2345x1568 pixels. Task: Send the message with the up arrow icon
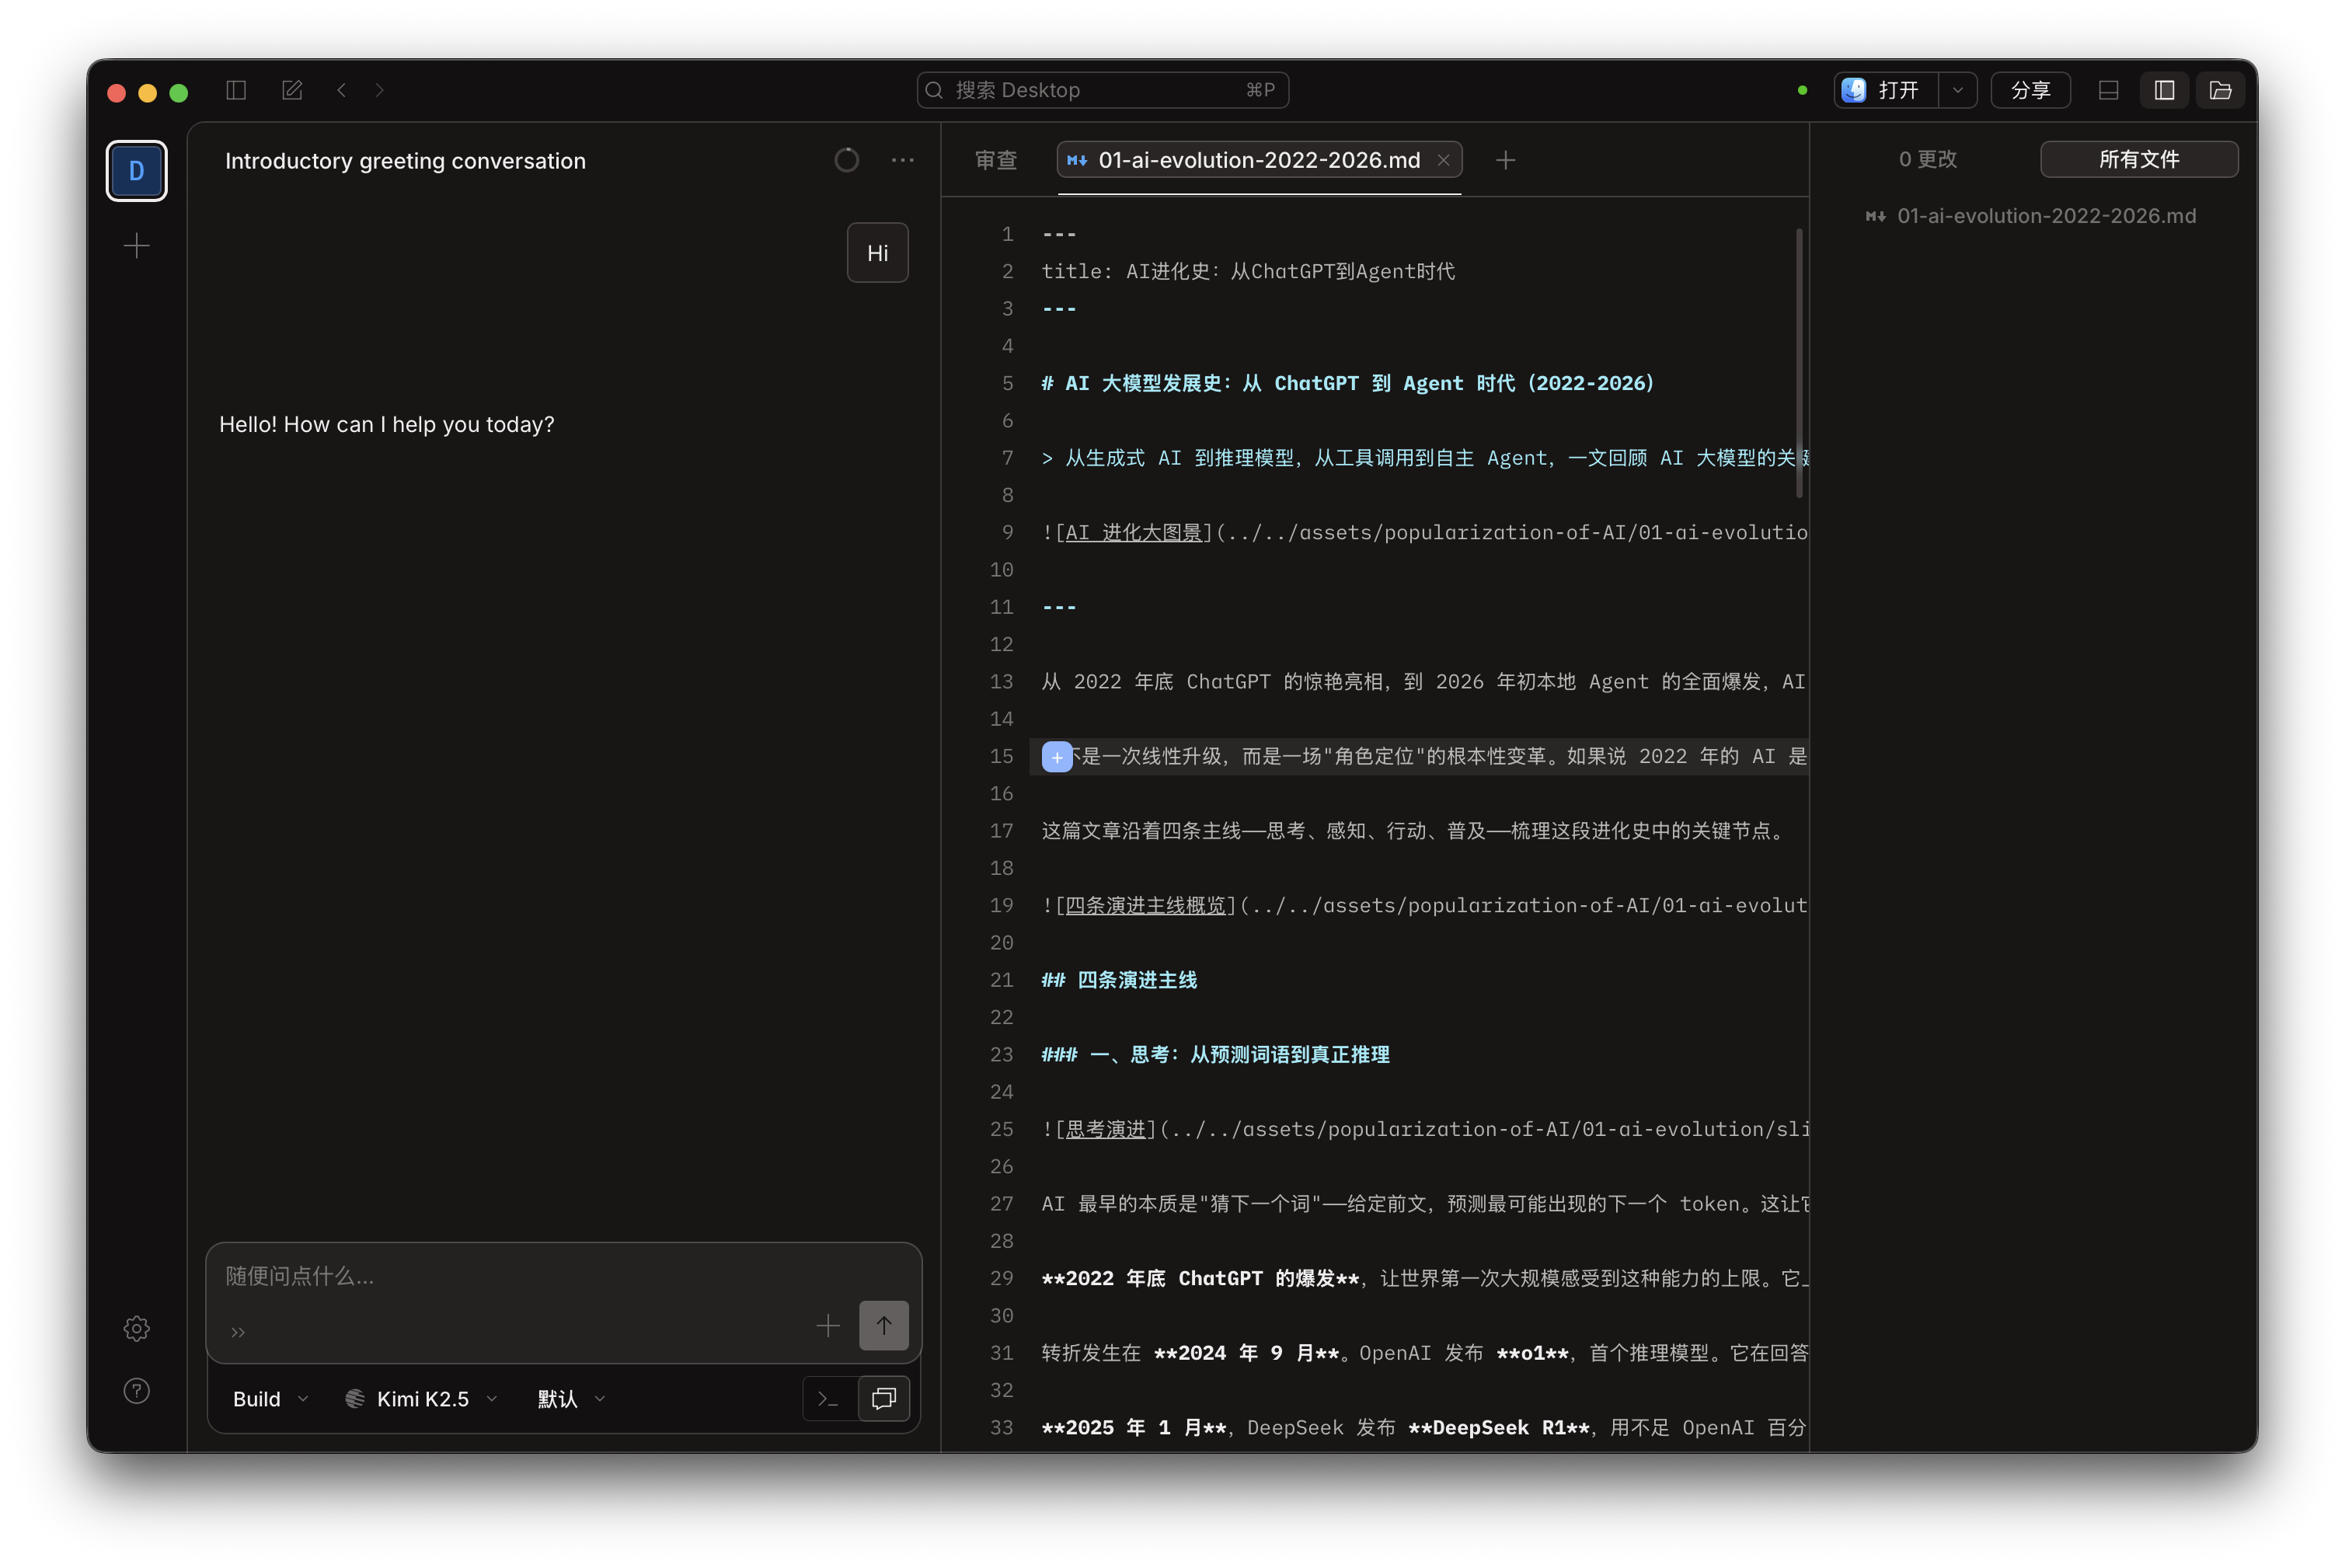point(883,1326)
